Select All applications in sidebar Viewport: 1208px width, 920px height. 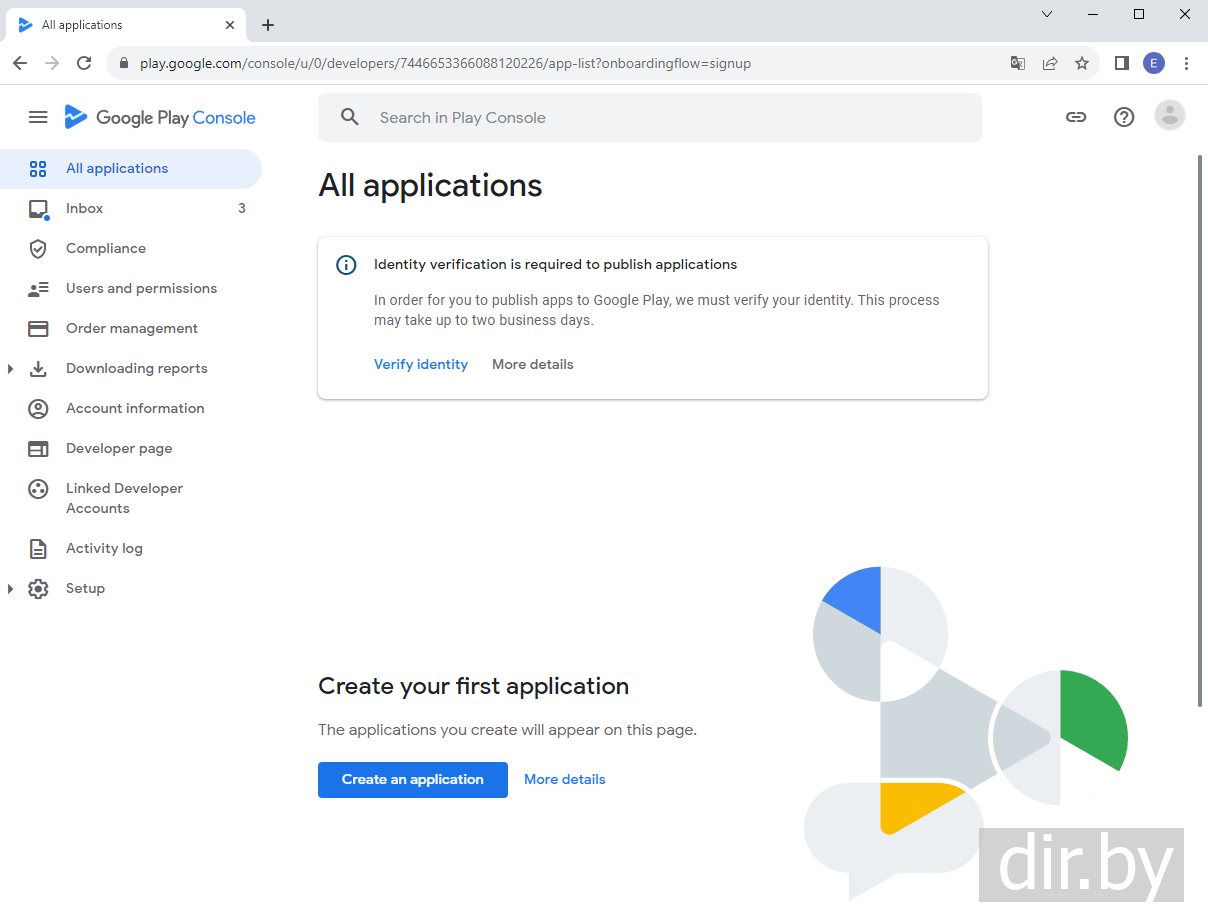click(x=117, y=168)
